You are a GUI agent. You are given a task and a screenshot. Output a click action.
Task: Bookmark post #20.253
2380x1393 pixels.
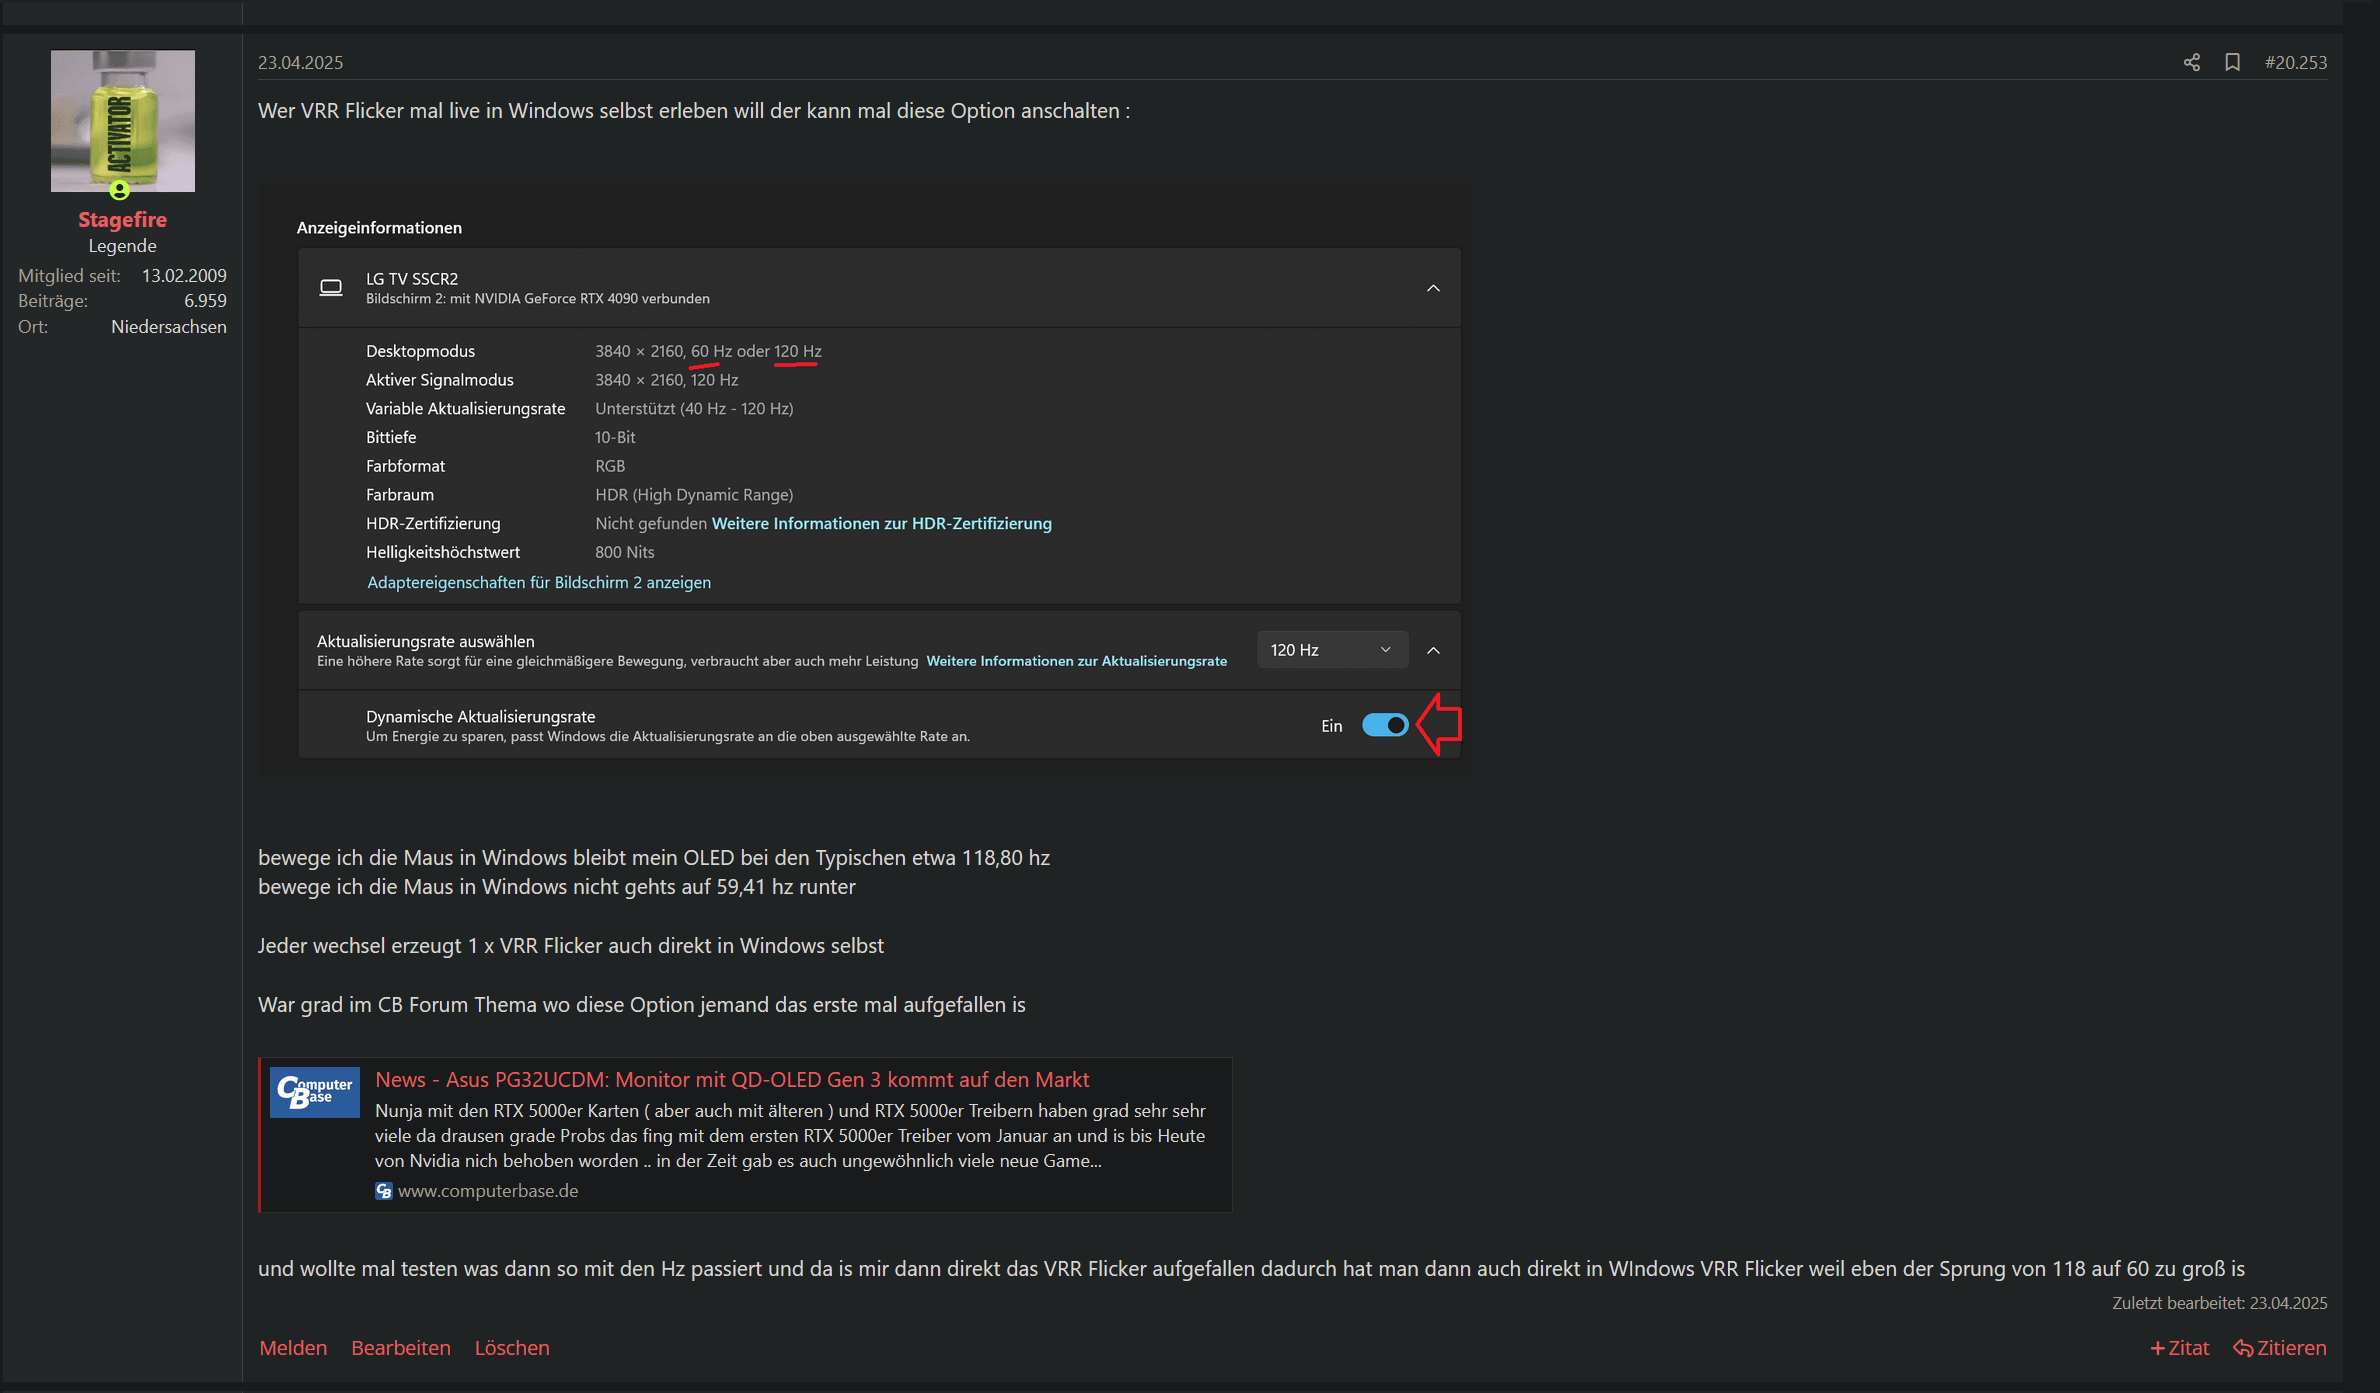(x=2233, y=62)
